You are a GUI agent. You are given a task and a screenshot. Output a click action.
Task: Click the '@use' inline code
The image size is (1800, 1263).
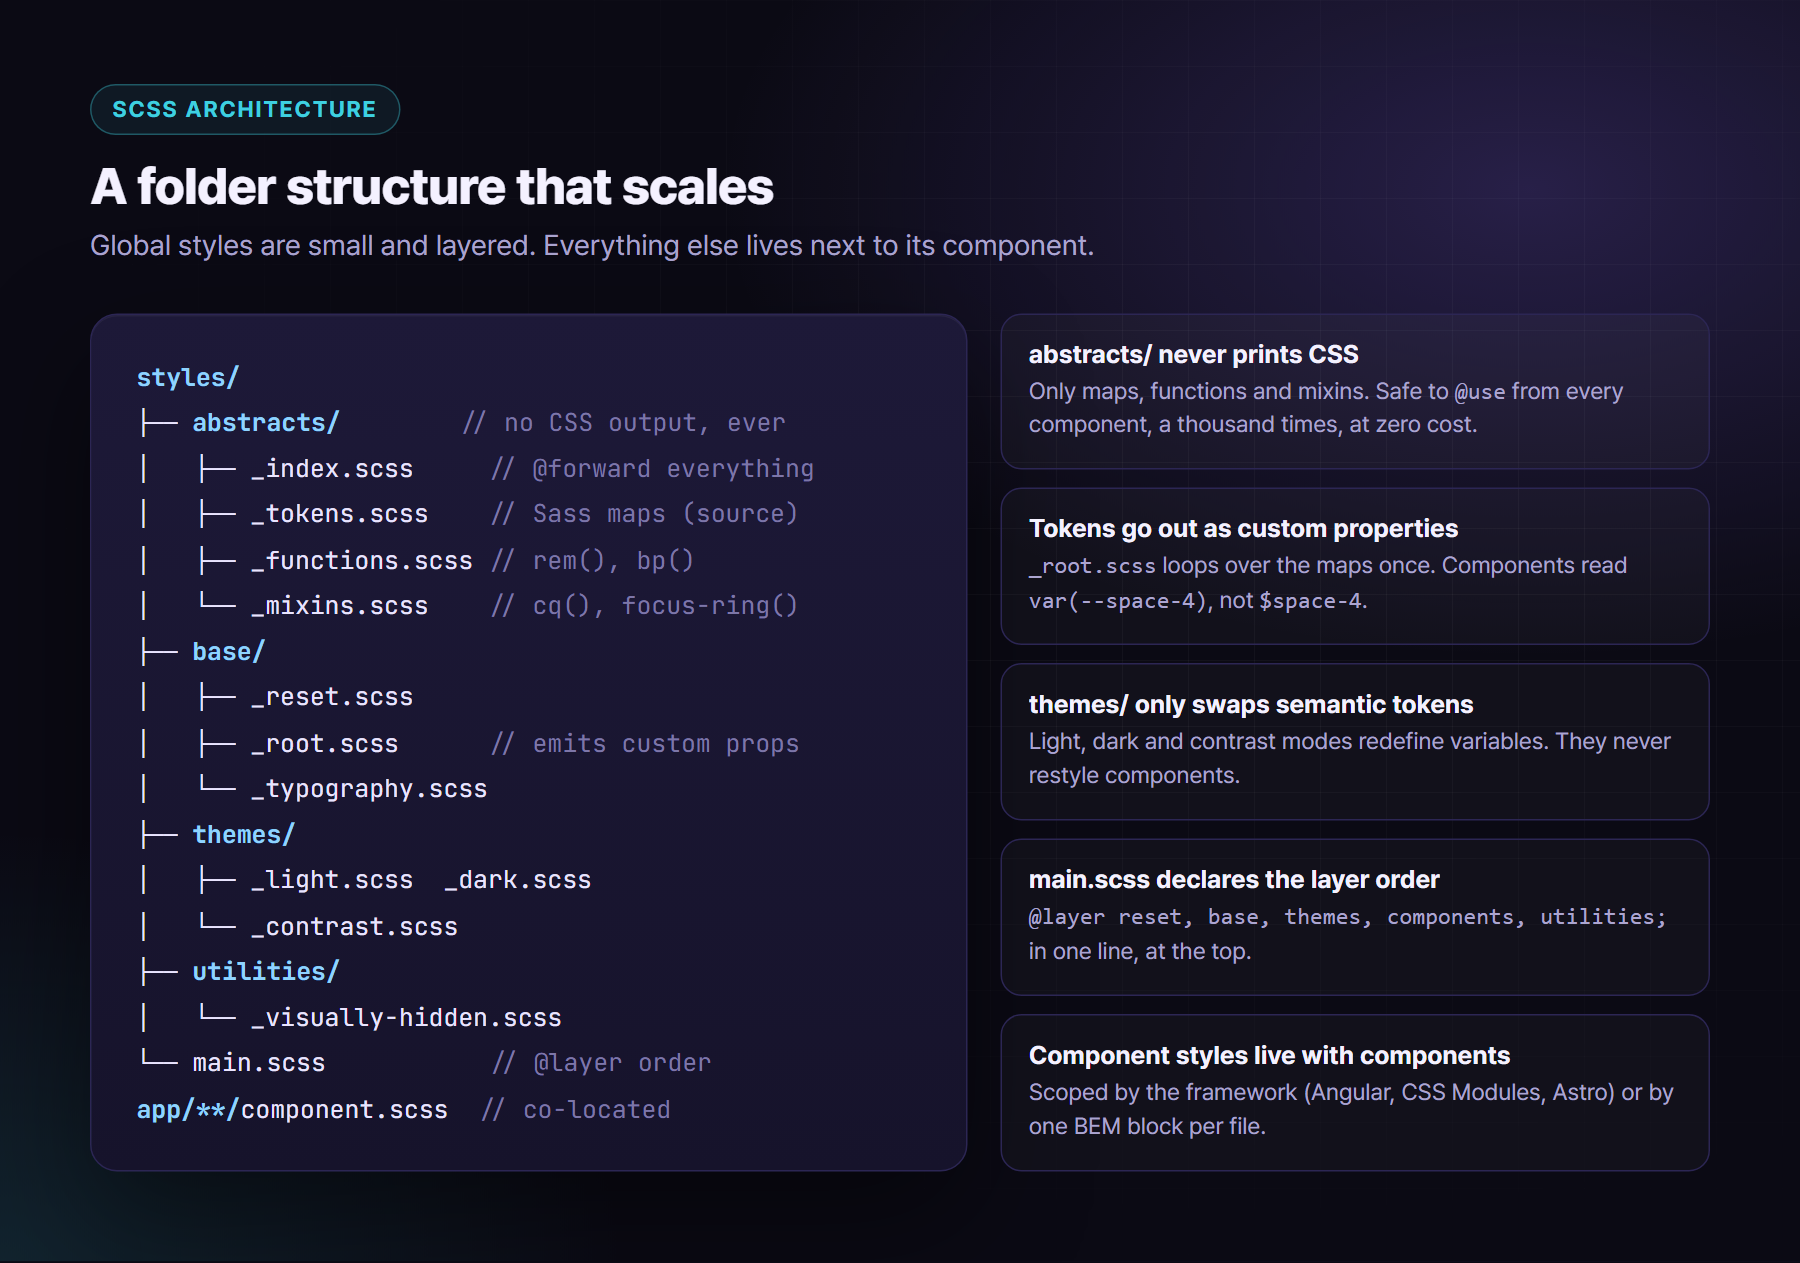1480,392
